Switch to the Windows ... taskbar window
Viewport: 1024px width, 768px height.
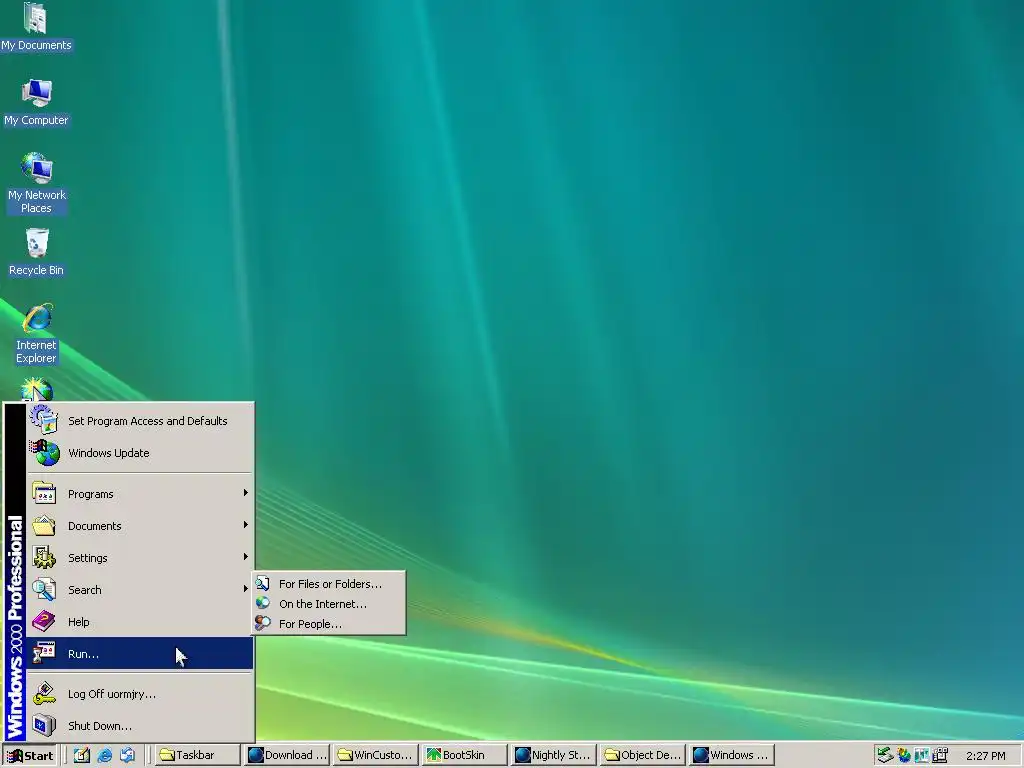(731, 756)
